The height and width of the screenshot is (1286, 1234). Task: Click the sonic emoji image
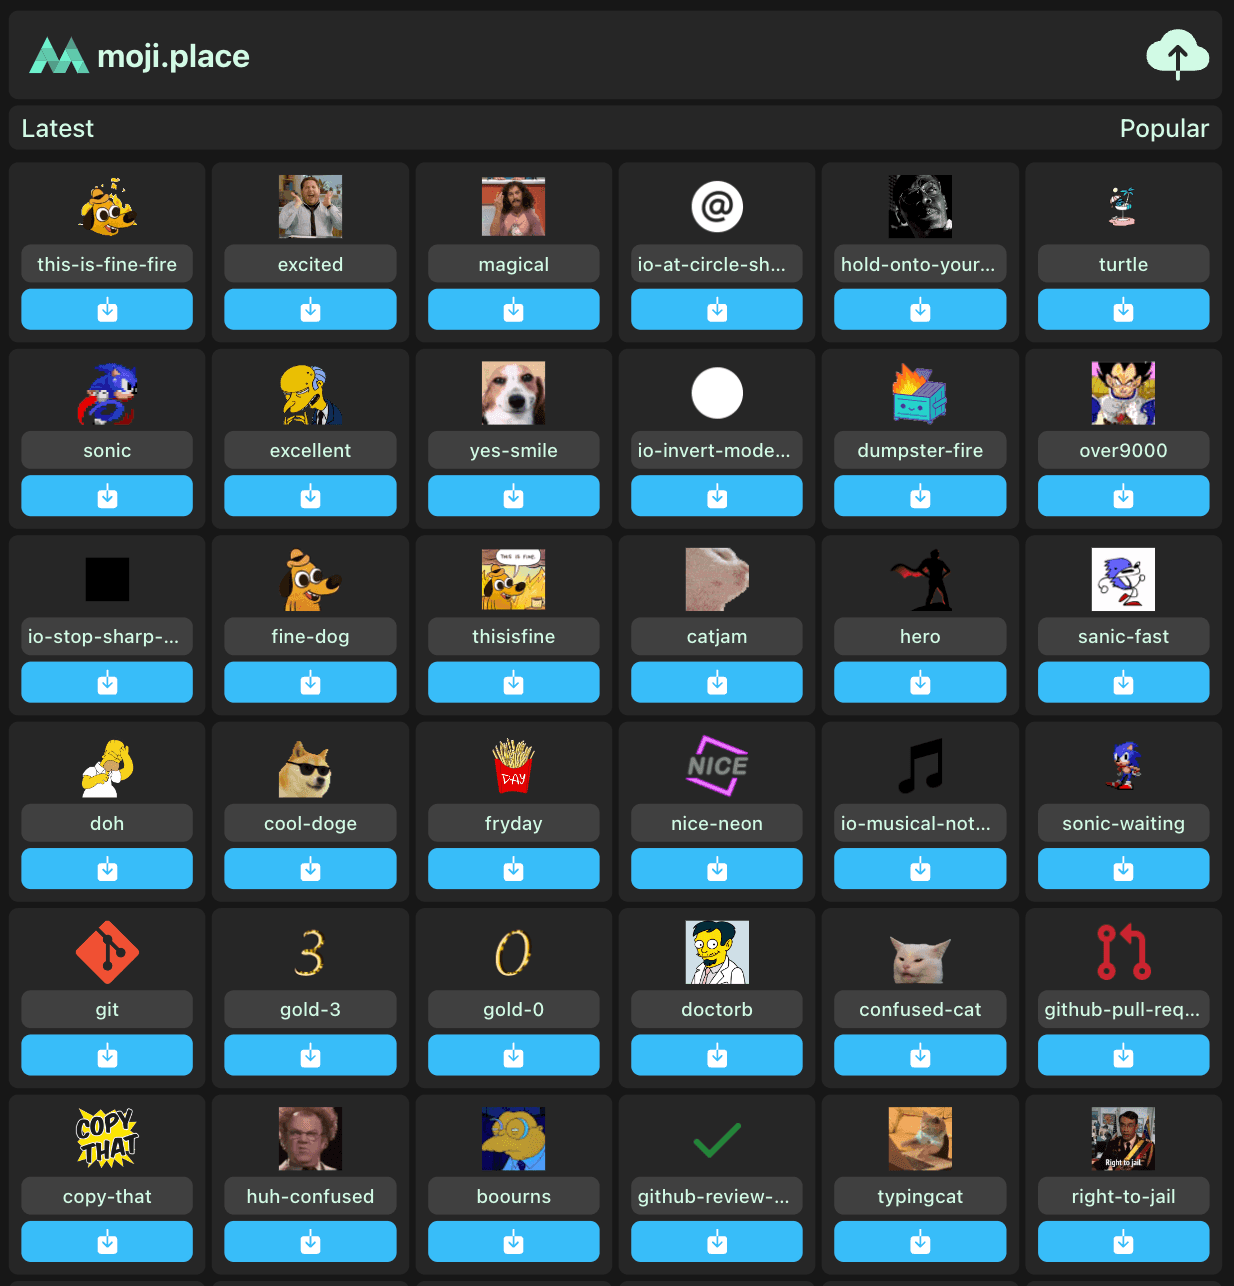(107, 393)
